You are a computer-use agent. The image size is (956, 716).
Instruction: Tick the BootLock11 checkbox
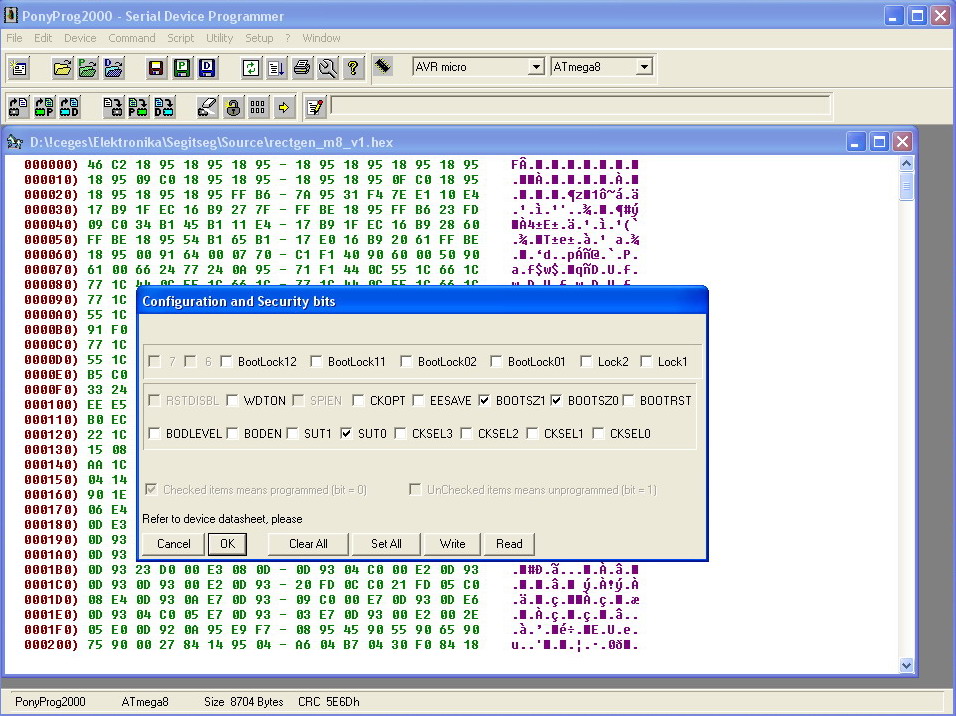(x=316, y=362)
